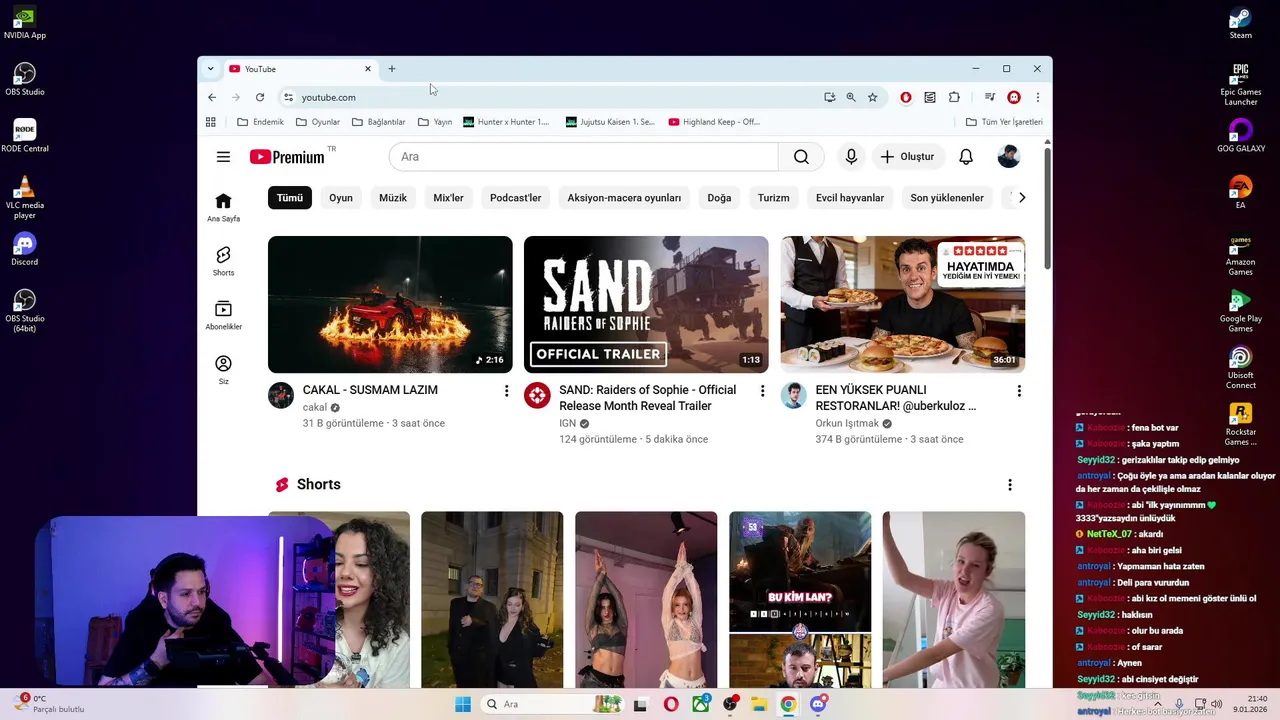Go back in Chrome

(x=212, y=97)
